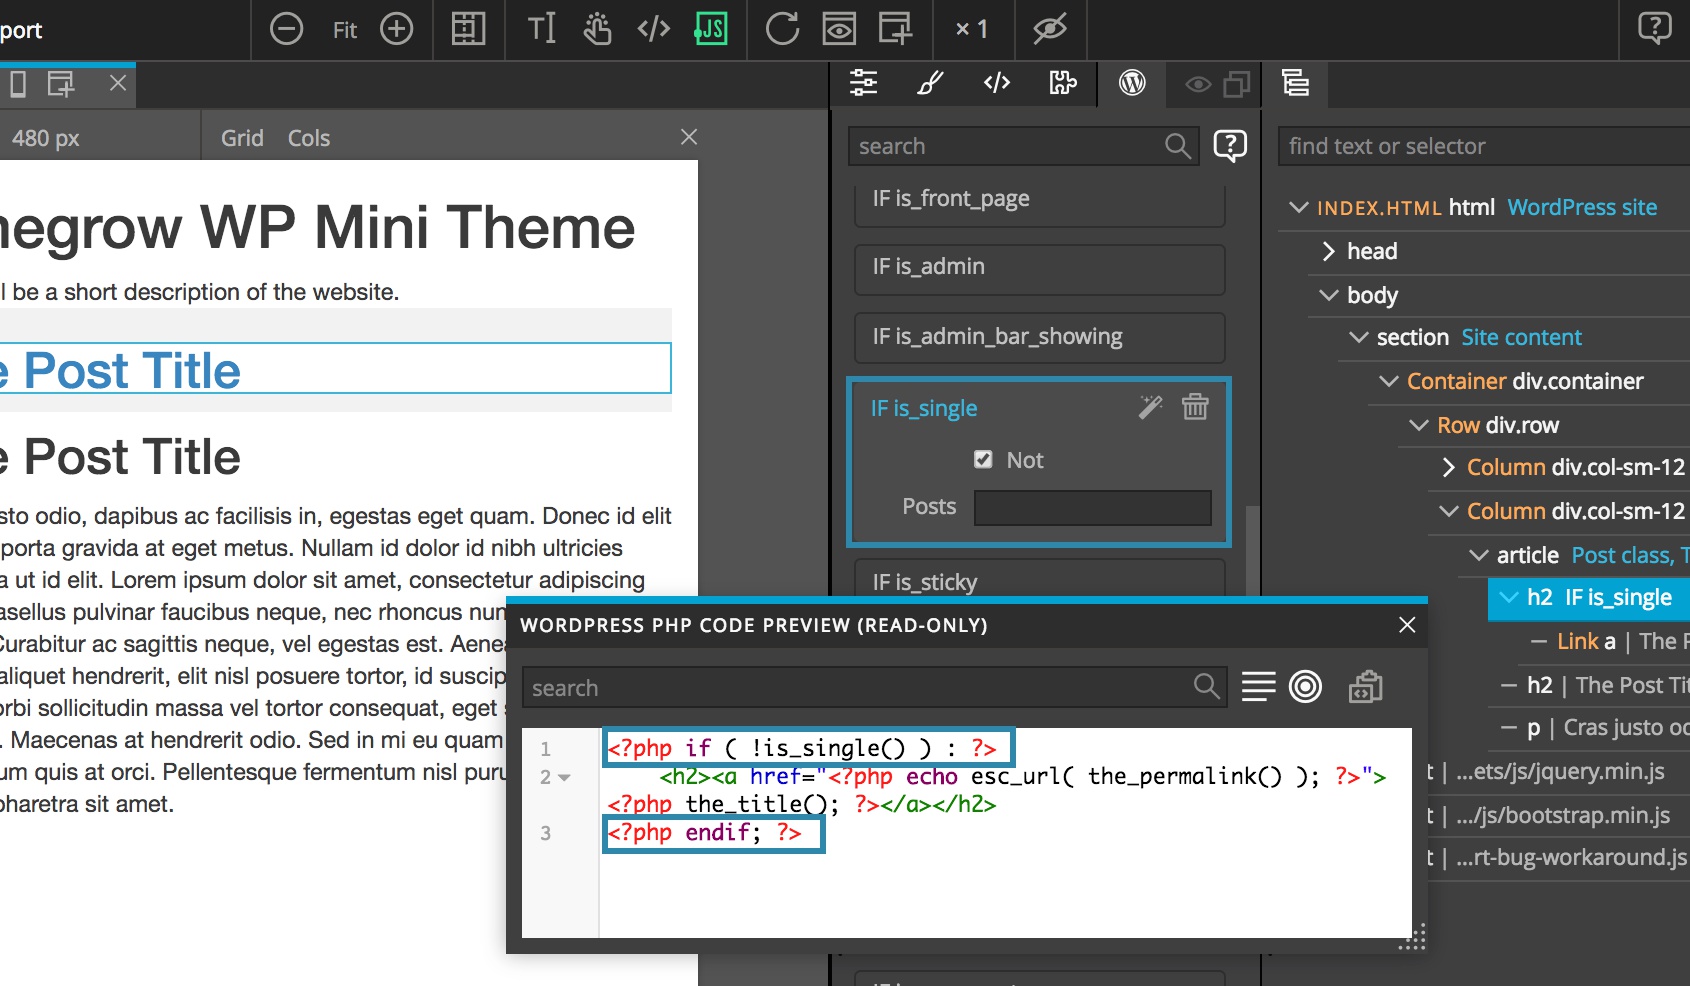This screenshot has width=1690, height=986.
Task: Click the find text or selector field
Action: [1484, 146]
